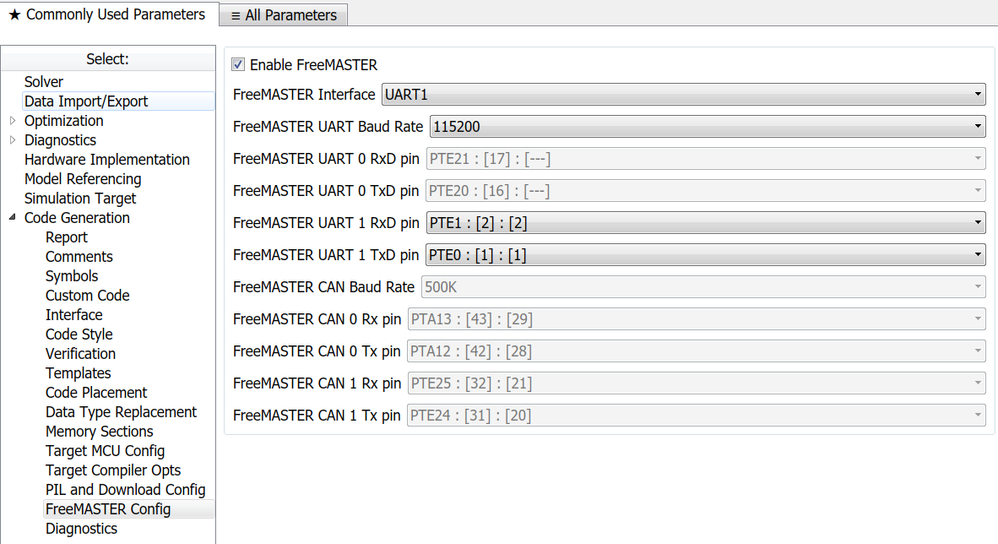The height and width of the screenshot is (544, 998).
Task: Select Solver in the tree
Action: click(44, 82)
